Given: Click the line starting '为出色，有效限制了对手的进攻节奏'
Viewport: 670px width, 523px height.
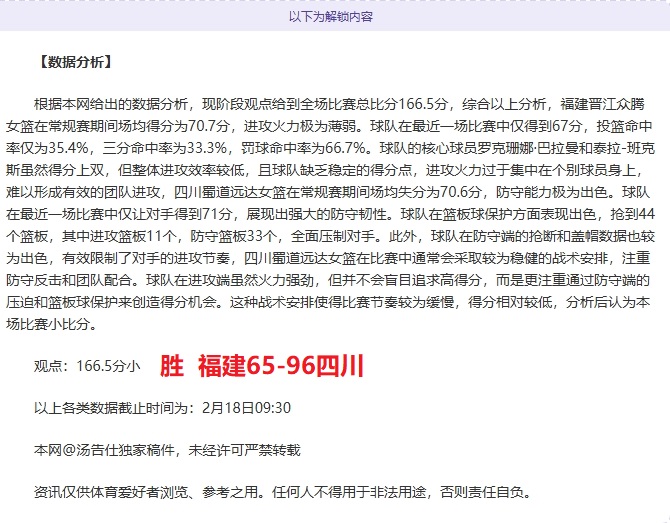Looking at the screenshot, I should pos(328,258).
